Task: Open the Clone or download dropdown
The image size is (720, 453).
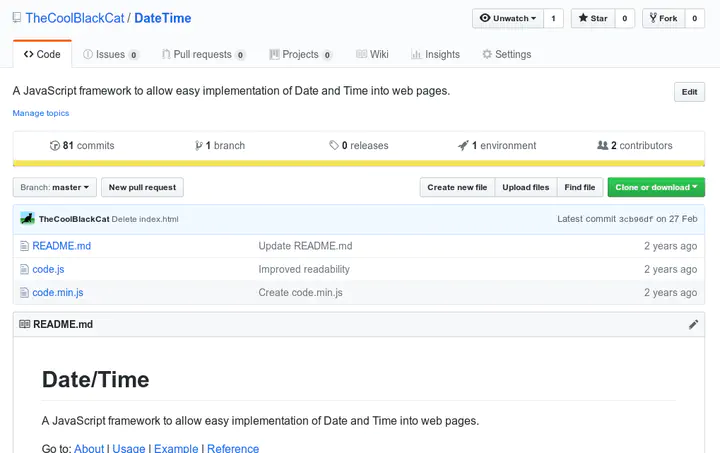Action: coord(656,187)
